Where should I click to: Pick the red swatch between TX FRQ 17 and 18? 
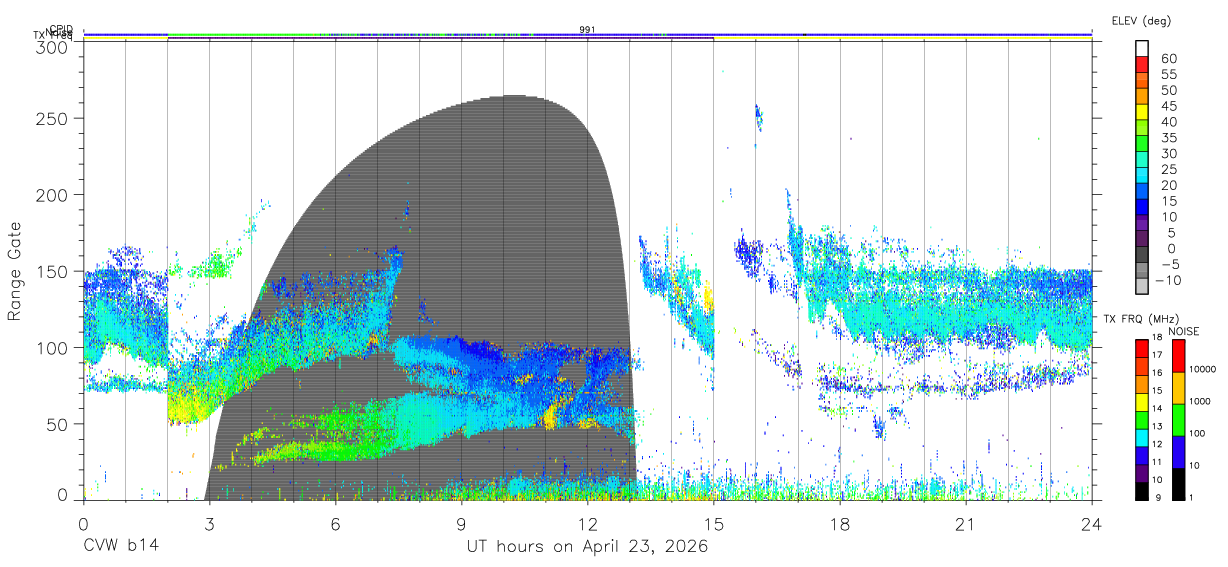[1141, 349]
